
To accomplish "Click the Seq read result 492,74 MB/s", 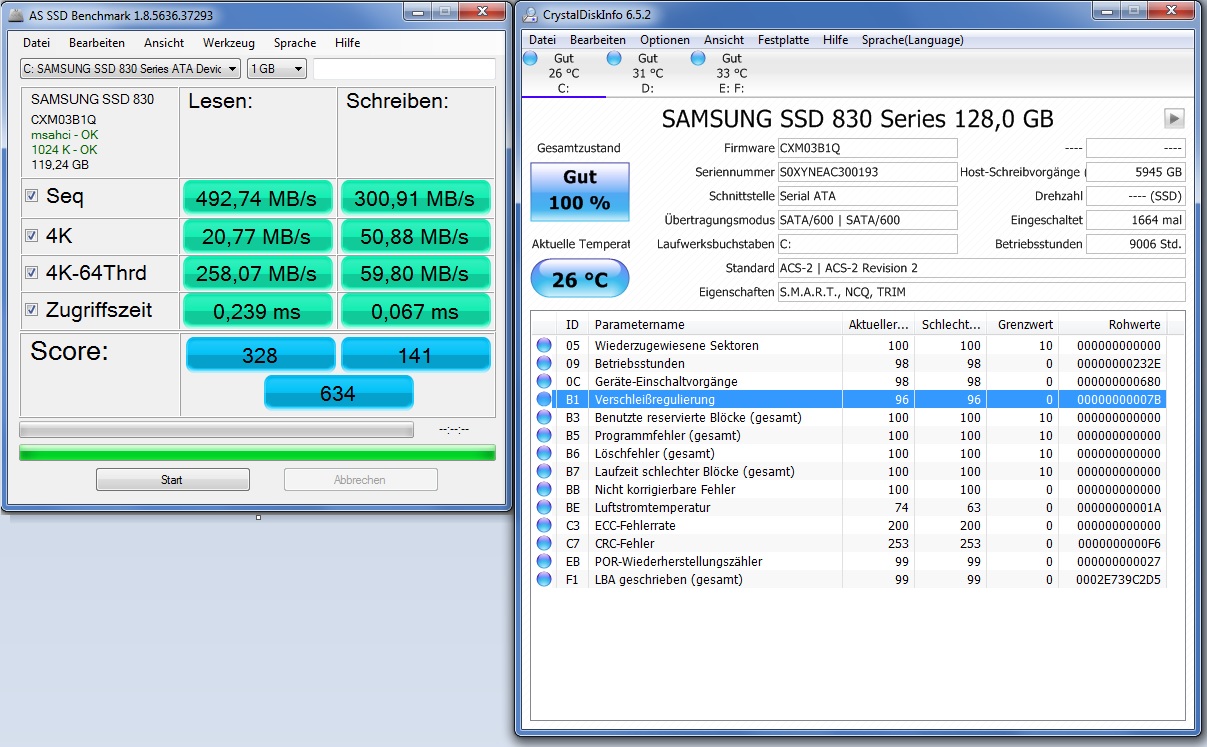I will [x=259, y=198].
